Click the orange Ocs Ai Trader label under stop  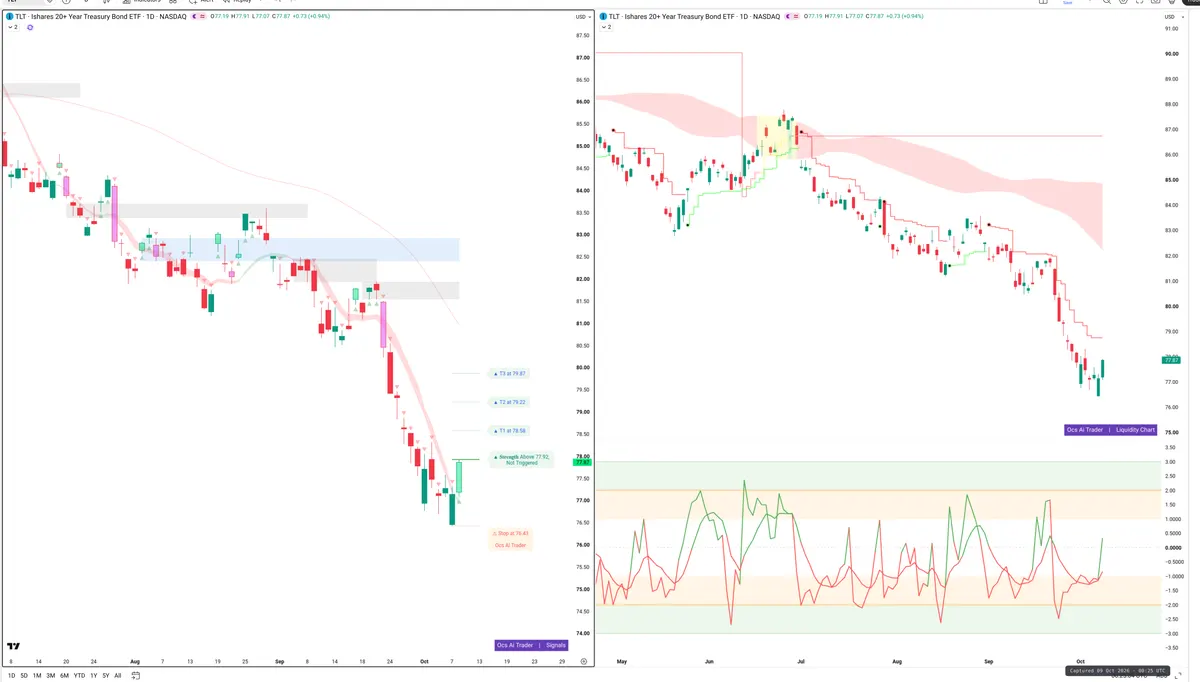pos(510,545)
